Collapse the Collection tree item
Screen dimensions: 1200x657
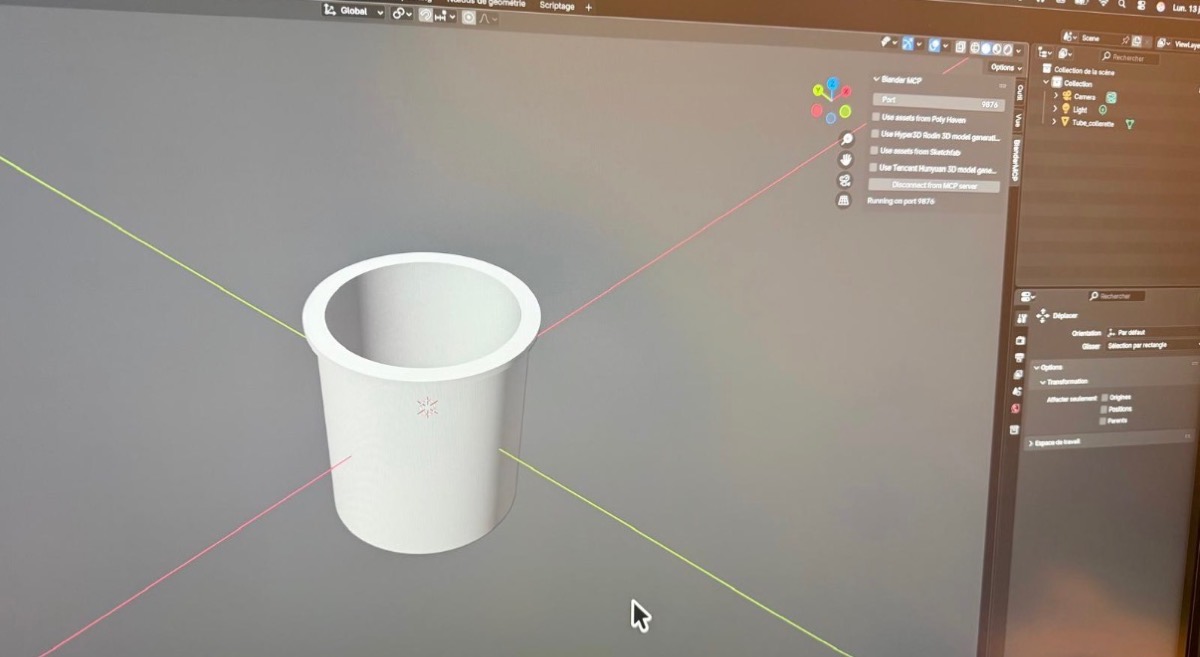(x=1046, y=82)
